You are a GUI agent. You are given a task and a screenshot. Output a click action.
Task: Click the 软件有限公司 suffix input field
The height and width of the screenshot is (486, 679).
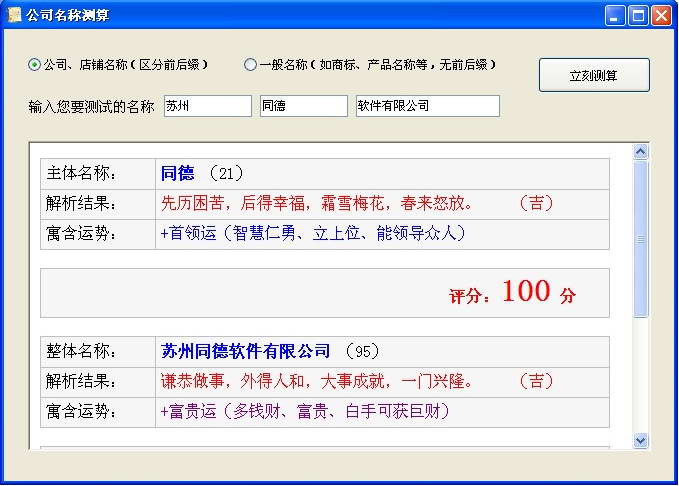[428, 106]
